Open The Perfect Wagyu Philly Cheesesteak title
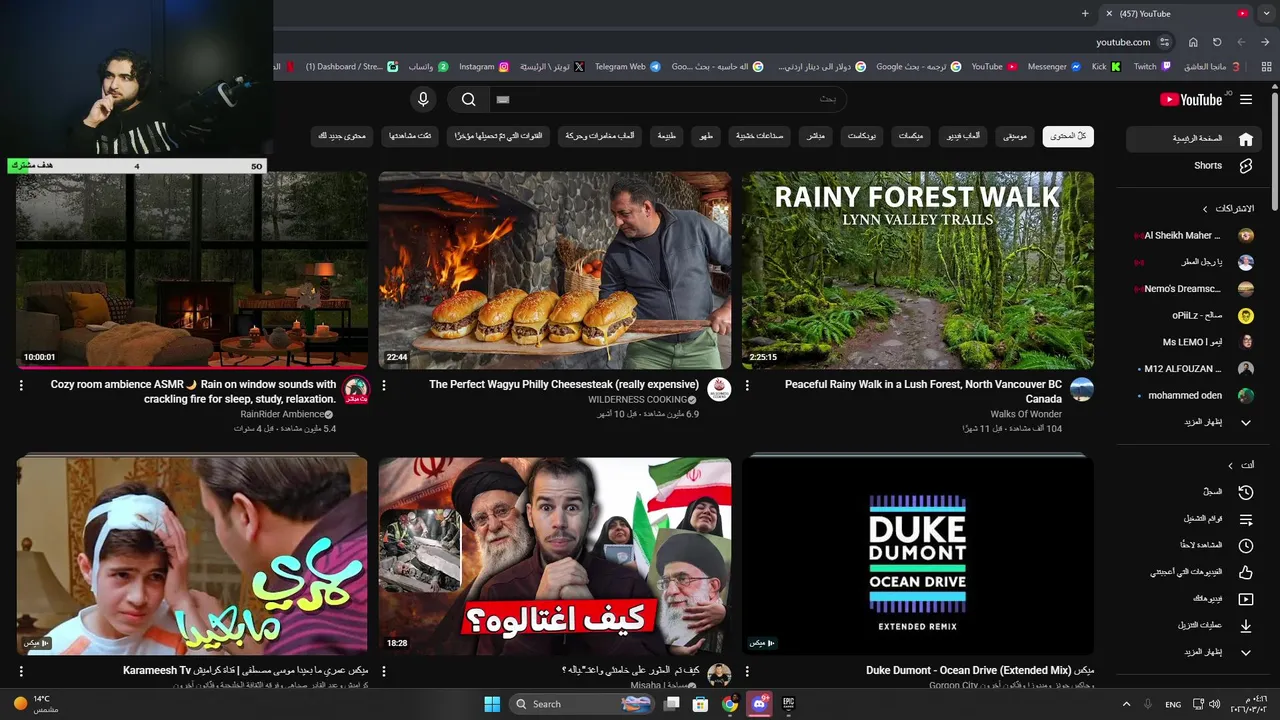Screen dimensions: 1280x720 (564, 384)
